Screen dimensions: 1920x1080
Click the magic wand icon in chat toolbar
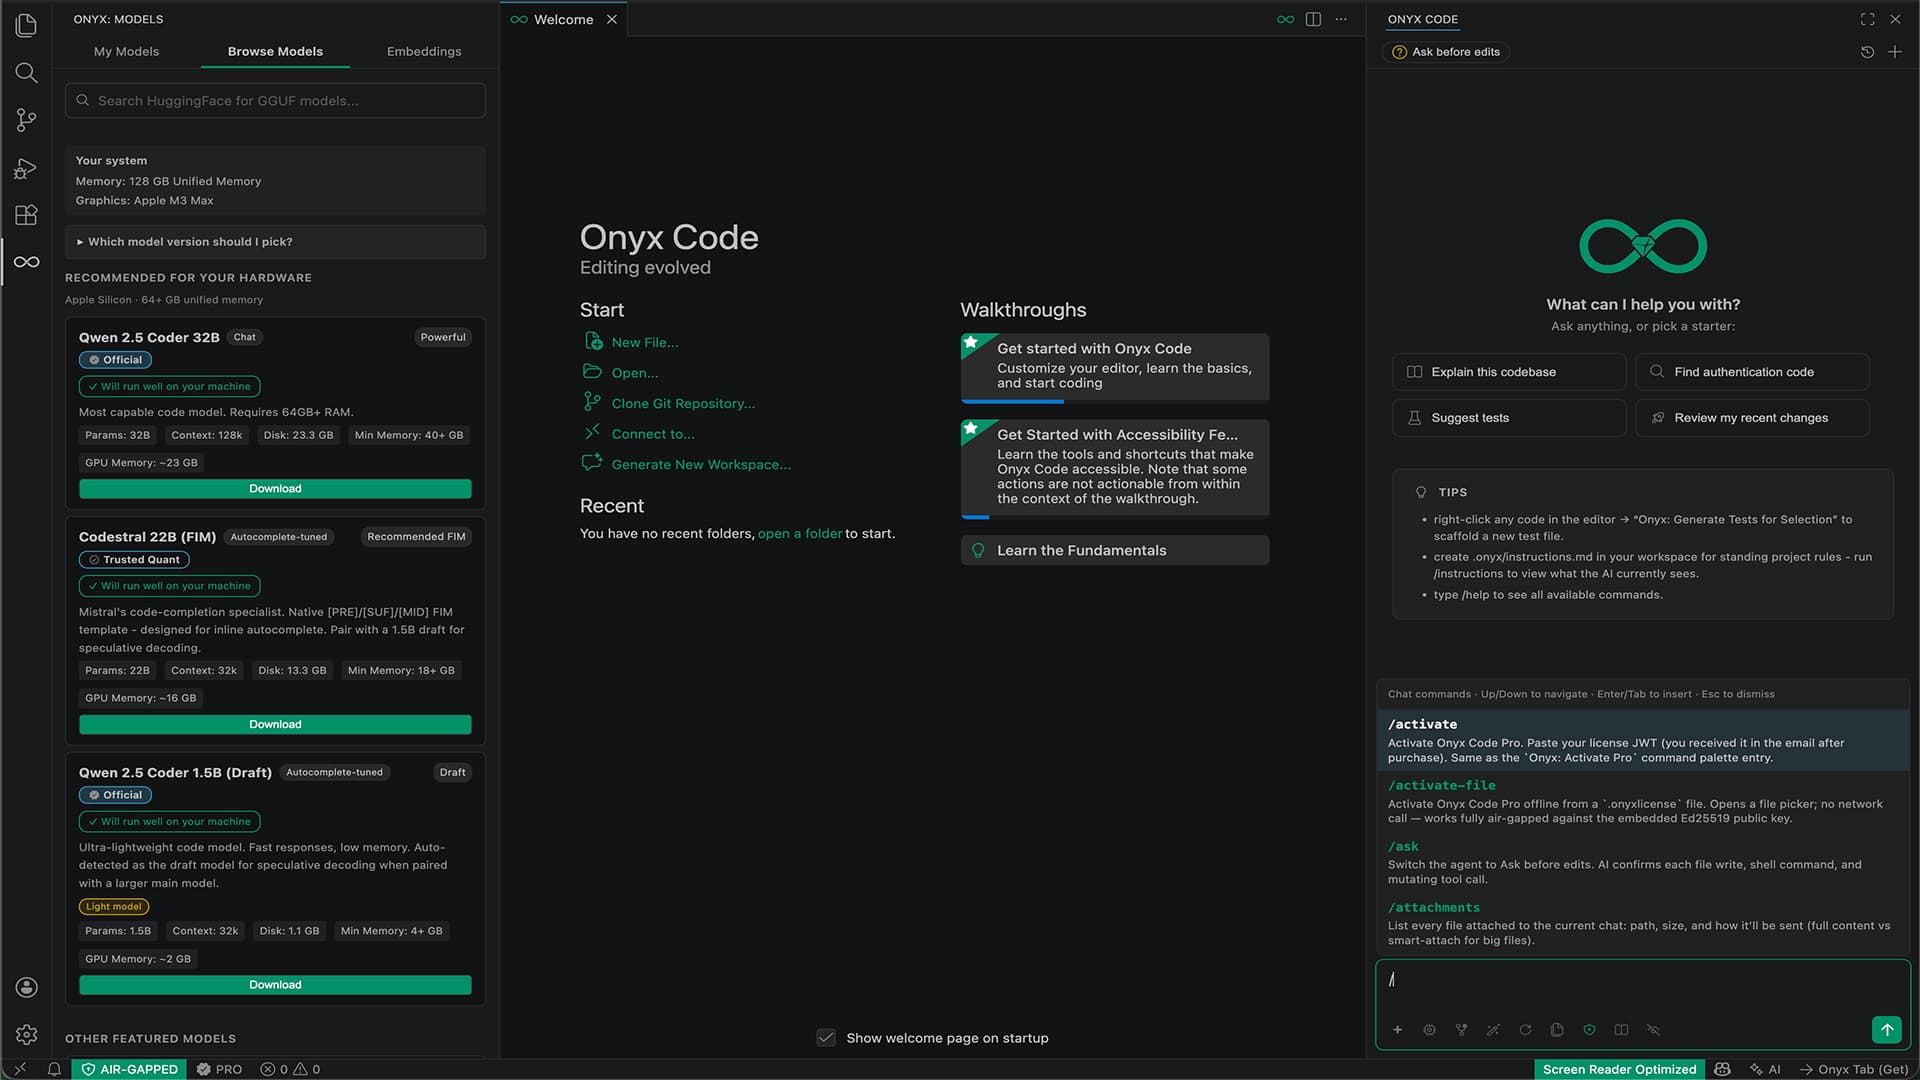1493,1030
